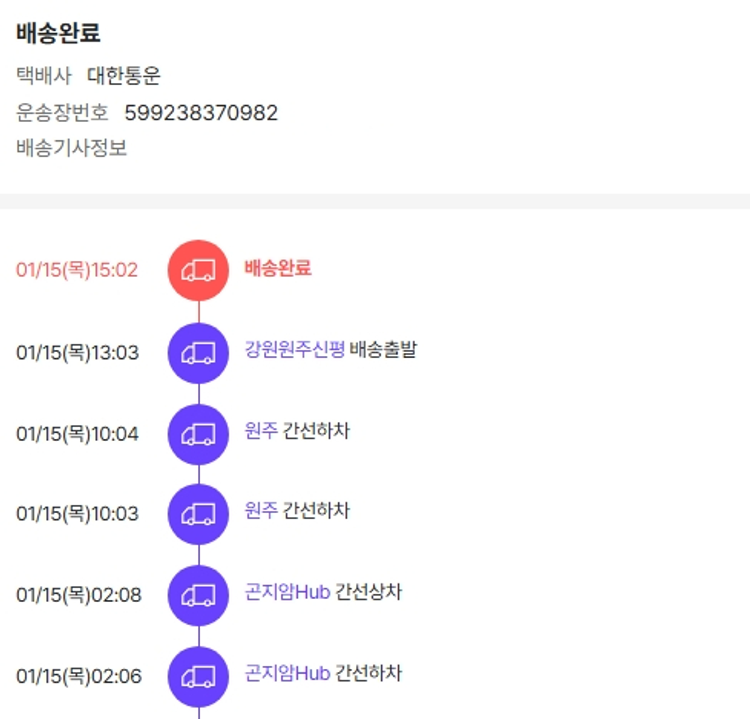
Task: Click the 01/15(목)02:08 timestamp
Action: [x=79, y=595]
